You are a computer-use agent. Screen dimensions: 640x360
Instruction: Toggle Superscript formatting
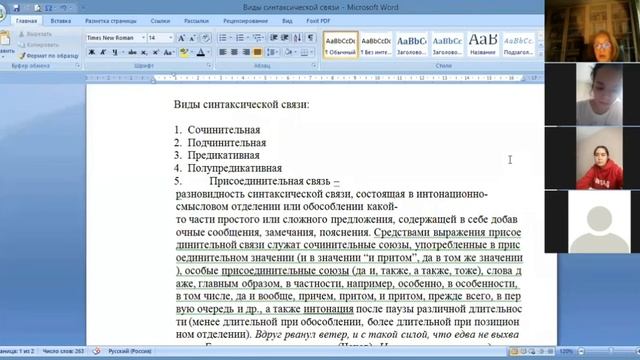click(156, 52)
